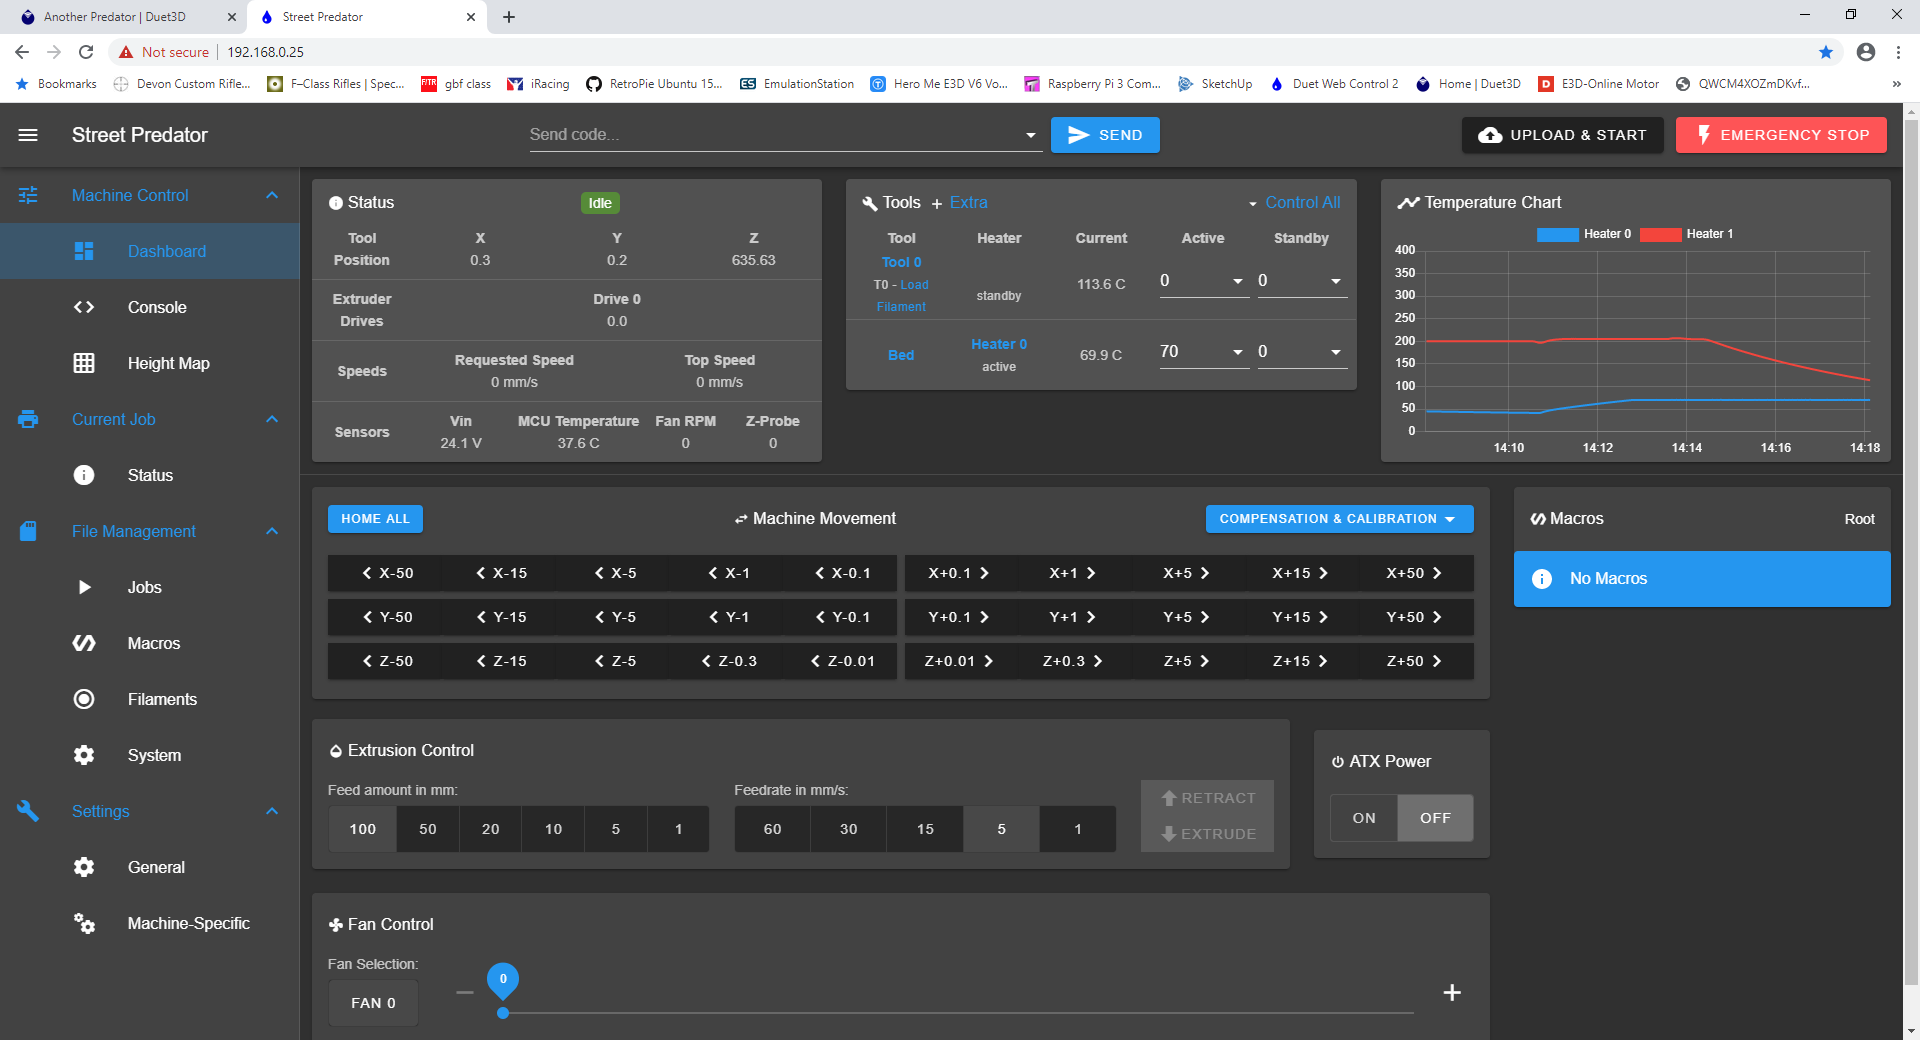
Task: Open the hamburger navigation menu
Action: tap(28, 135)
